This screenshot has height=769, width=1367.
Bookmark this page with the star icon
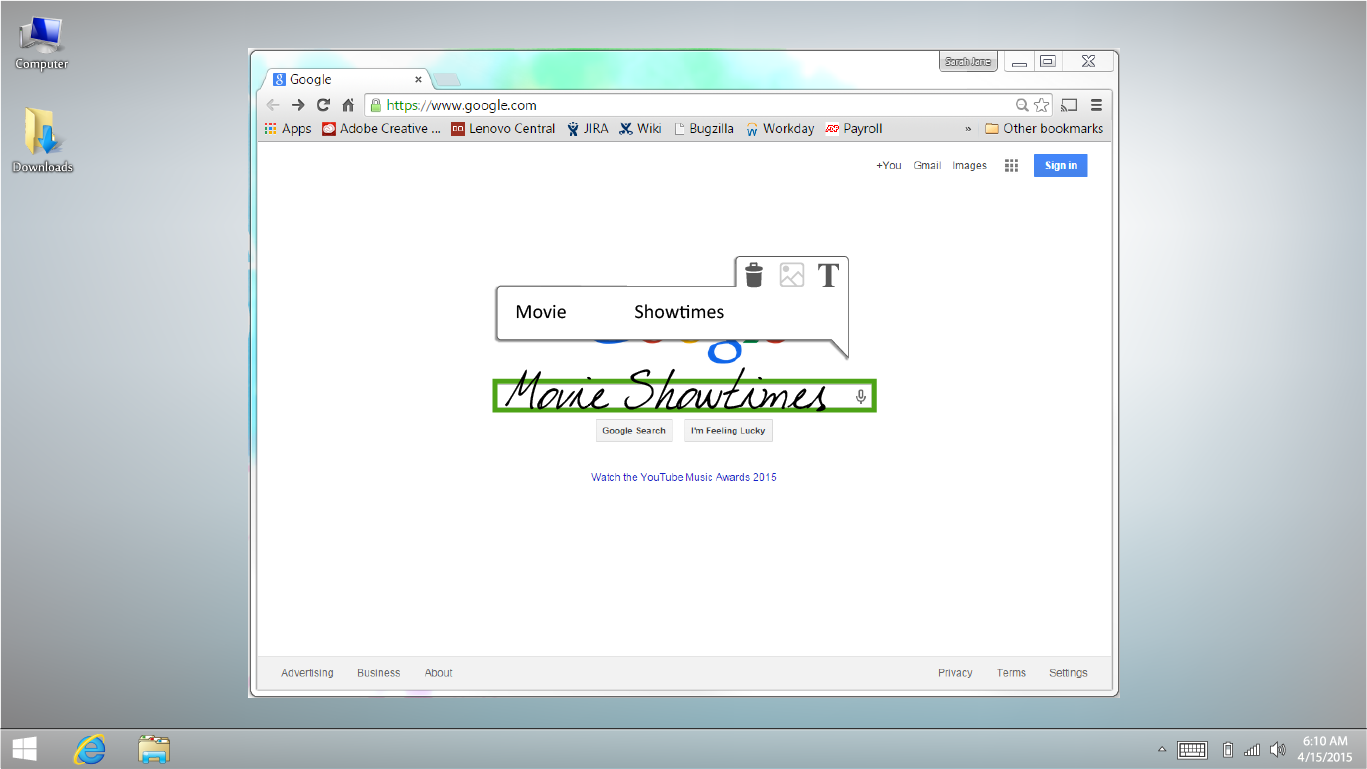tap(1042, 105)
